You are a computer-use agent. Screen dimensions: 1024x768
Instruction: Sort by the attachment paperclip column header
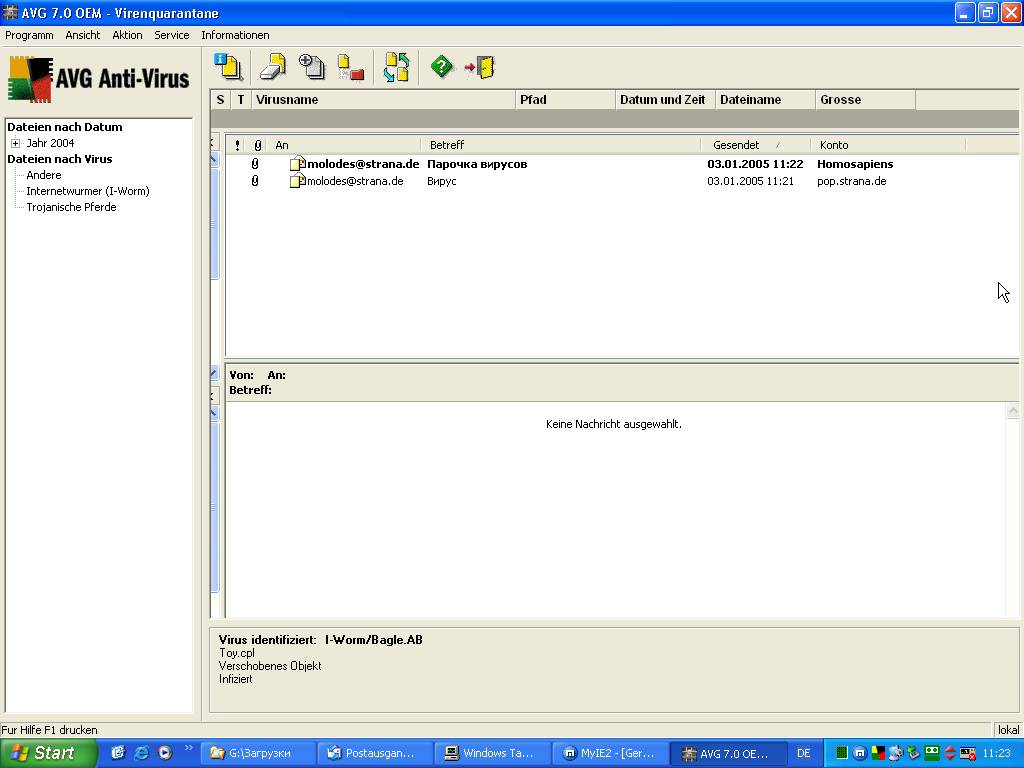pos(257,145)
